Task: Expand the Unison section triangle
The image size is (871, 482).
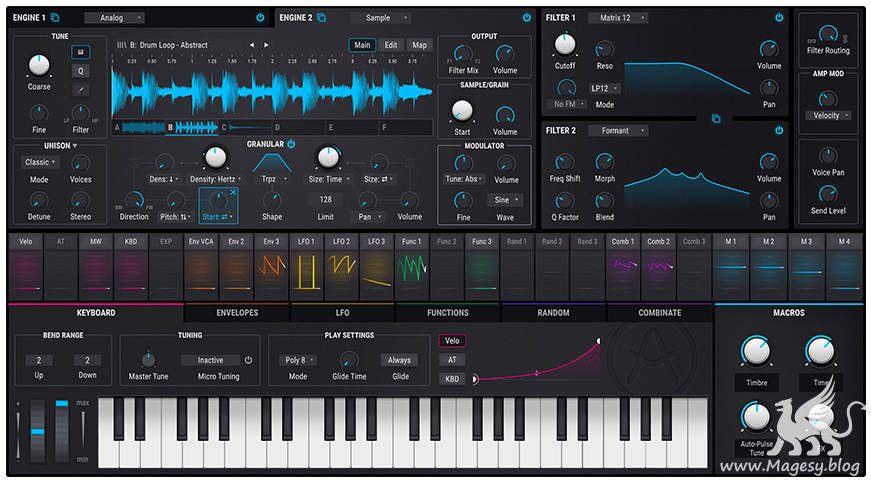Action: pyautogui.click(x=74, y=146)
